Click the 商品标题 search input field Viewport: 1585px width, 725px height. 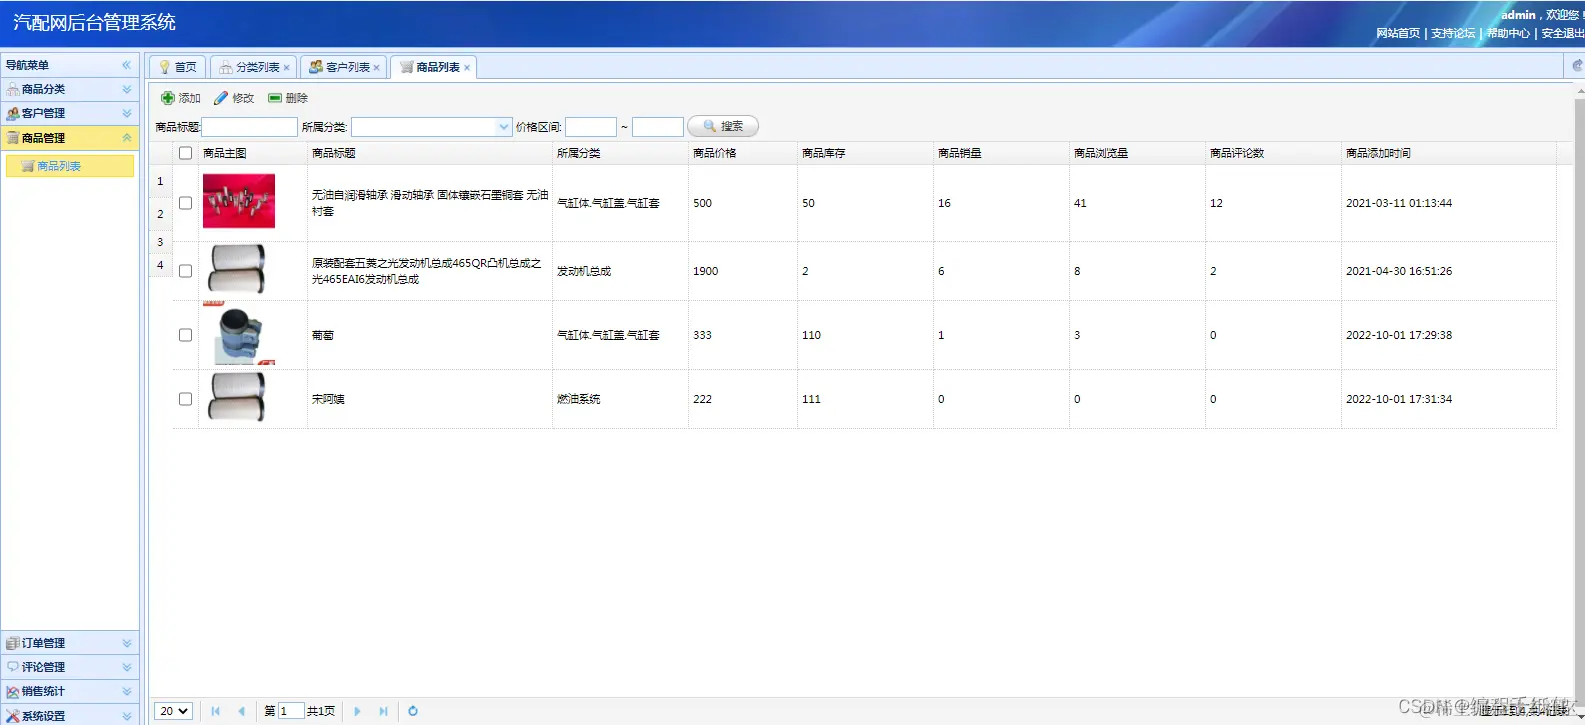point(250,127)
